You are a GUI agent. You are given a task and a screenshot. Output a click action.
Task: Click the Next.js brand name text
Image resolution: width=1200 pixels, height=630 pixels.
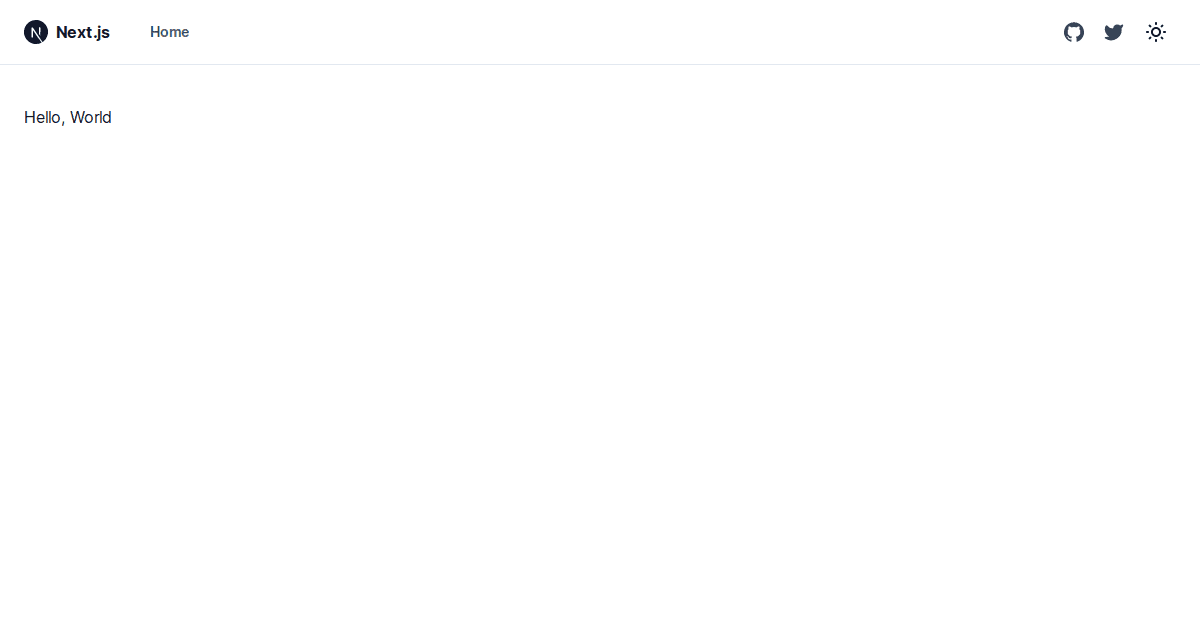(x=83, y=32)
